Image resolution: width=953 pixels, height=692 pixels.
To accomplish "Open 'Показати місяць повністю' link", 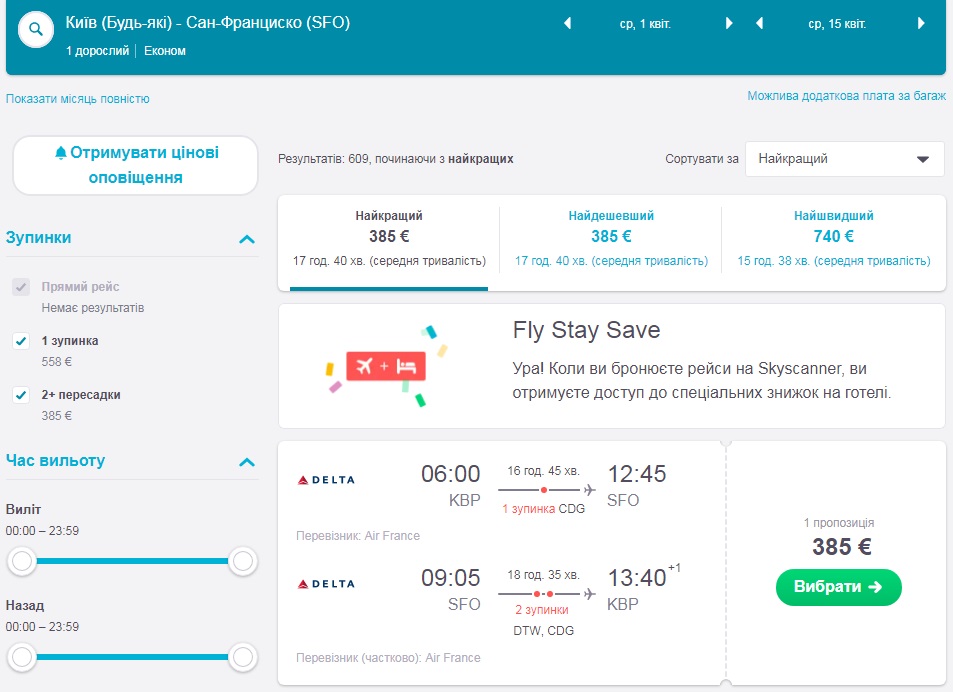I will click(78, 99).
